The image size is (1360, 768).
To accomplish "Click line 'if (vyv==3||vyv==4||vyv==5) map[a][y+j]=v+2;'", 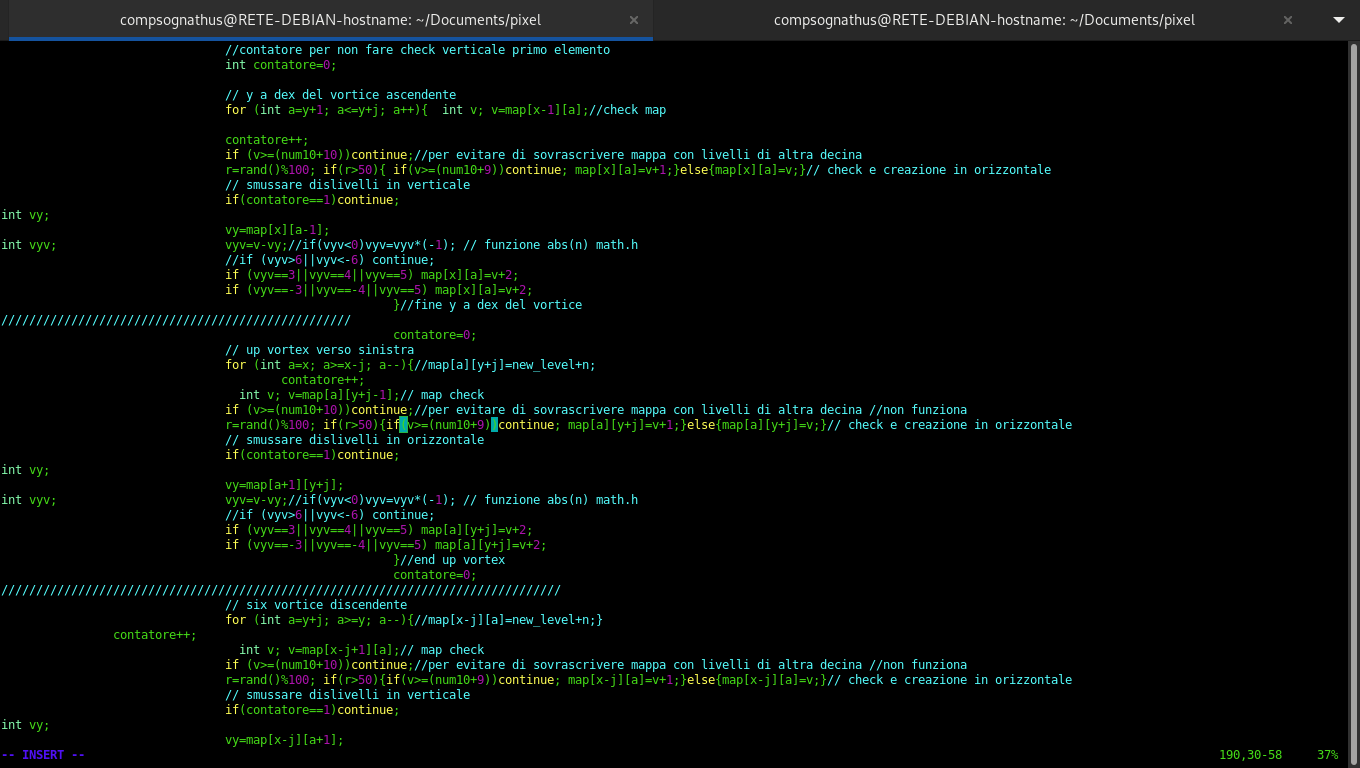I will pos(379,530).
